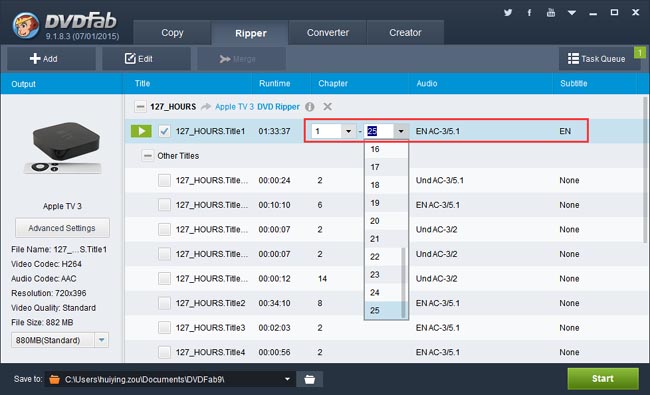Open the Facebook link icon
This screenshot has width=650, height=395.
coord(529,12)
